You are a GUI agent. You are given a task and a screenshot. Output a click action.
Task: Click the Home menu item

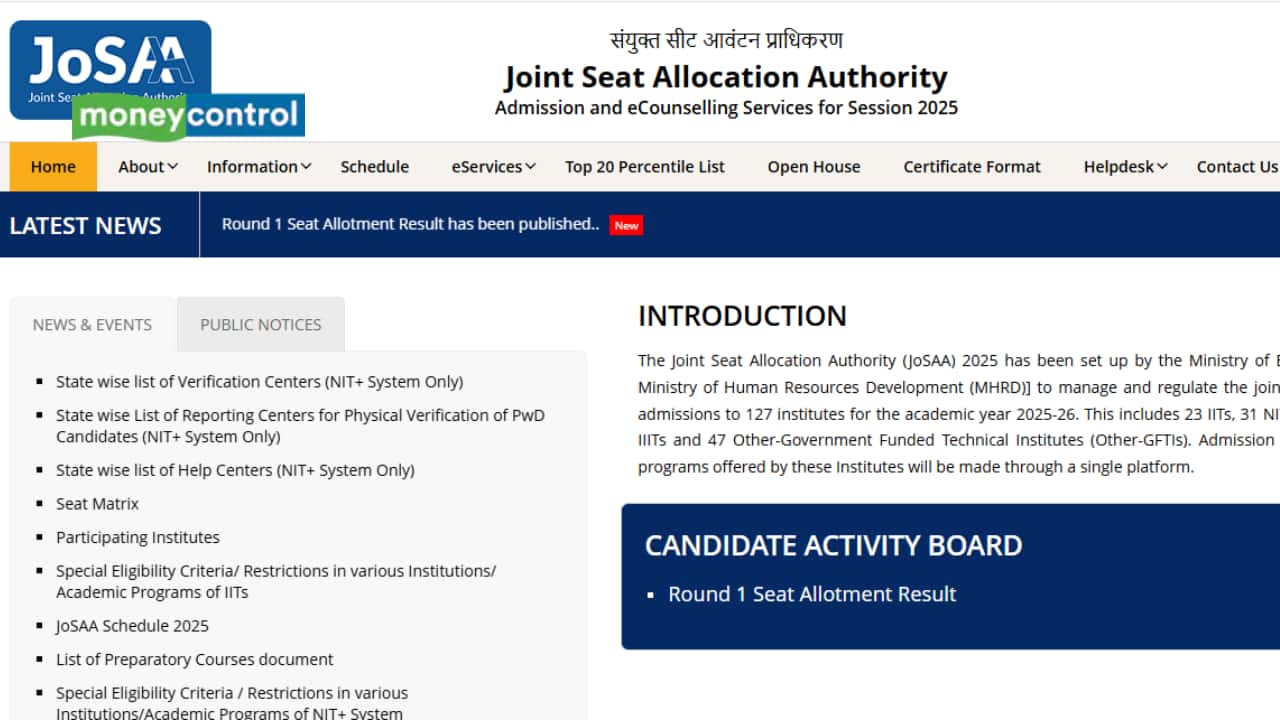53,166
